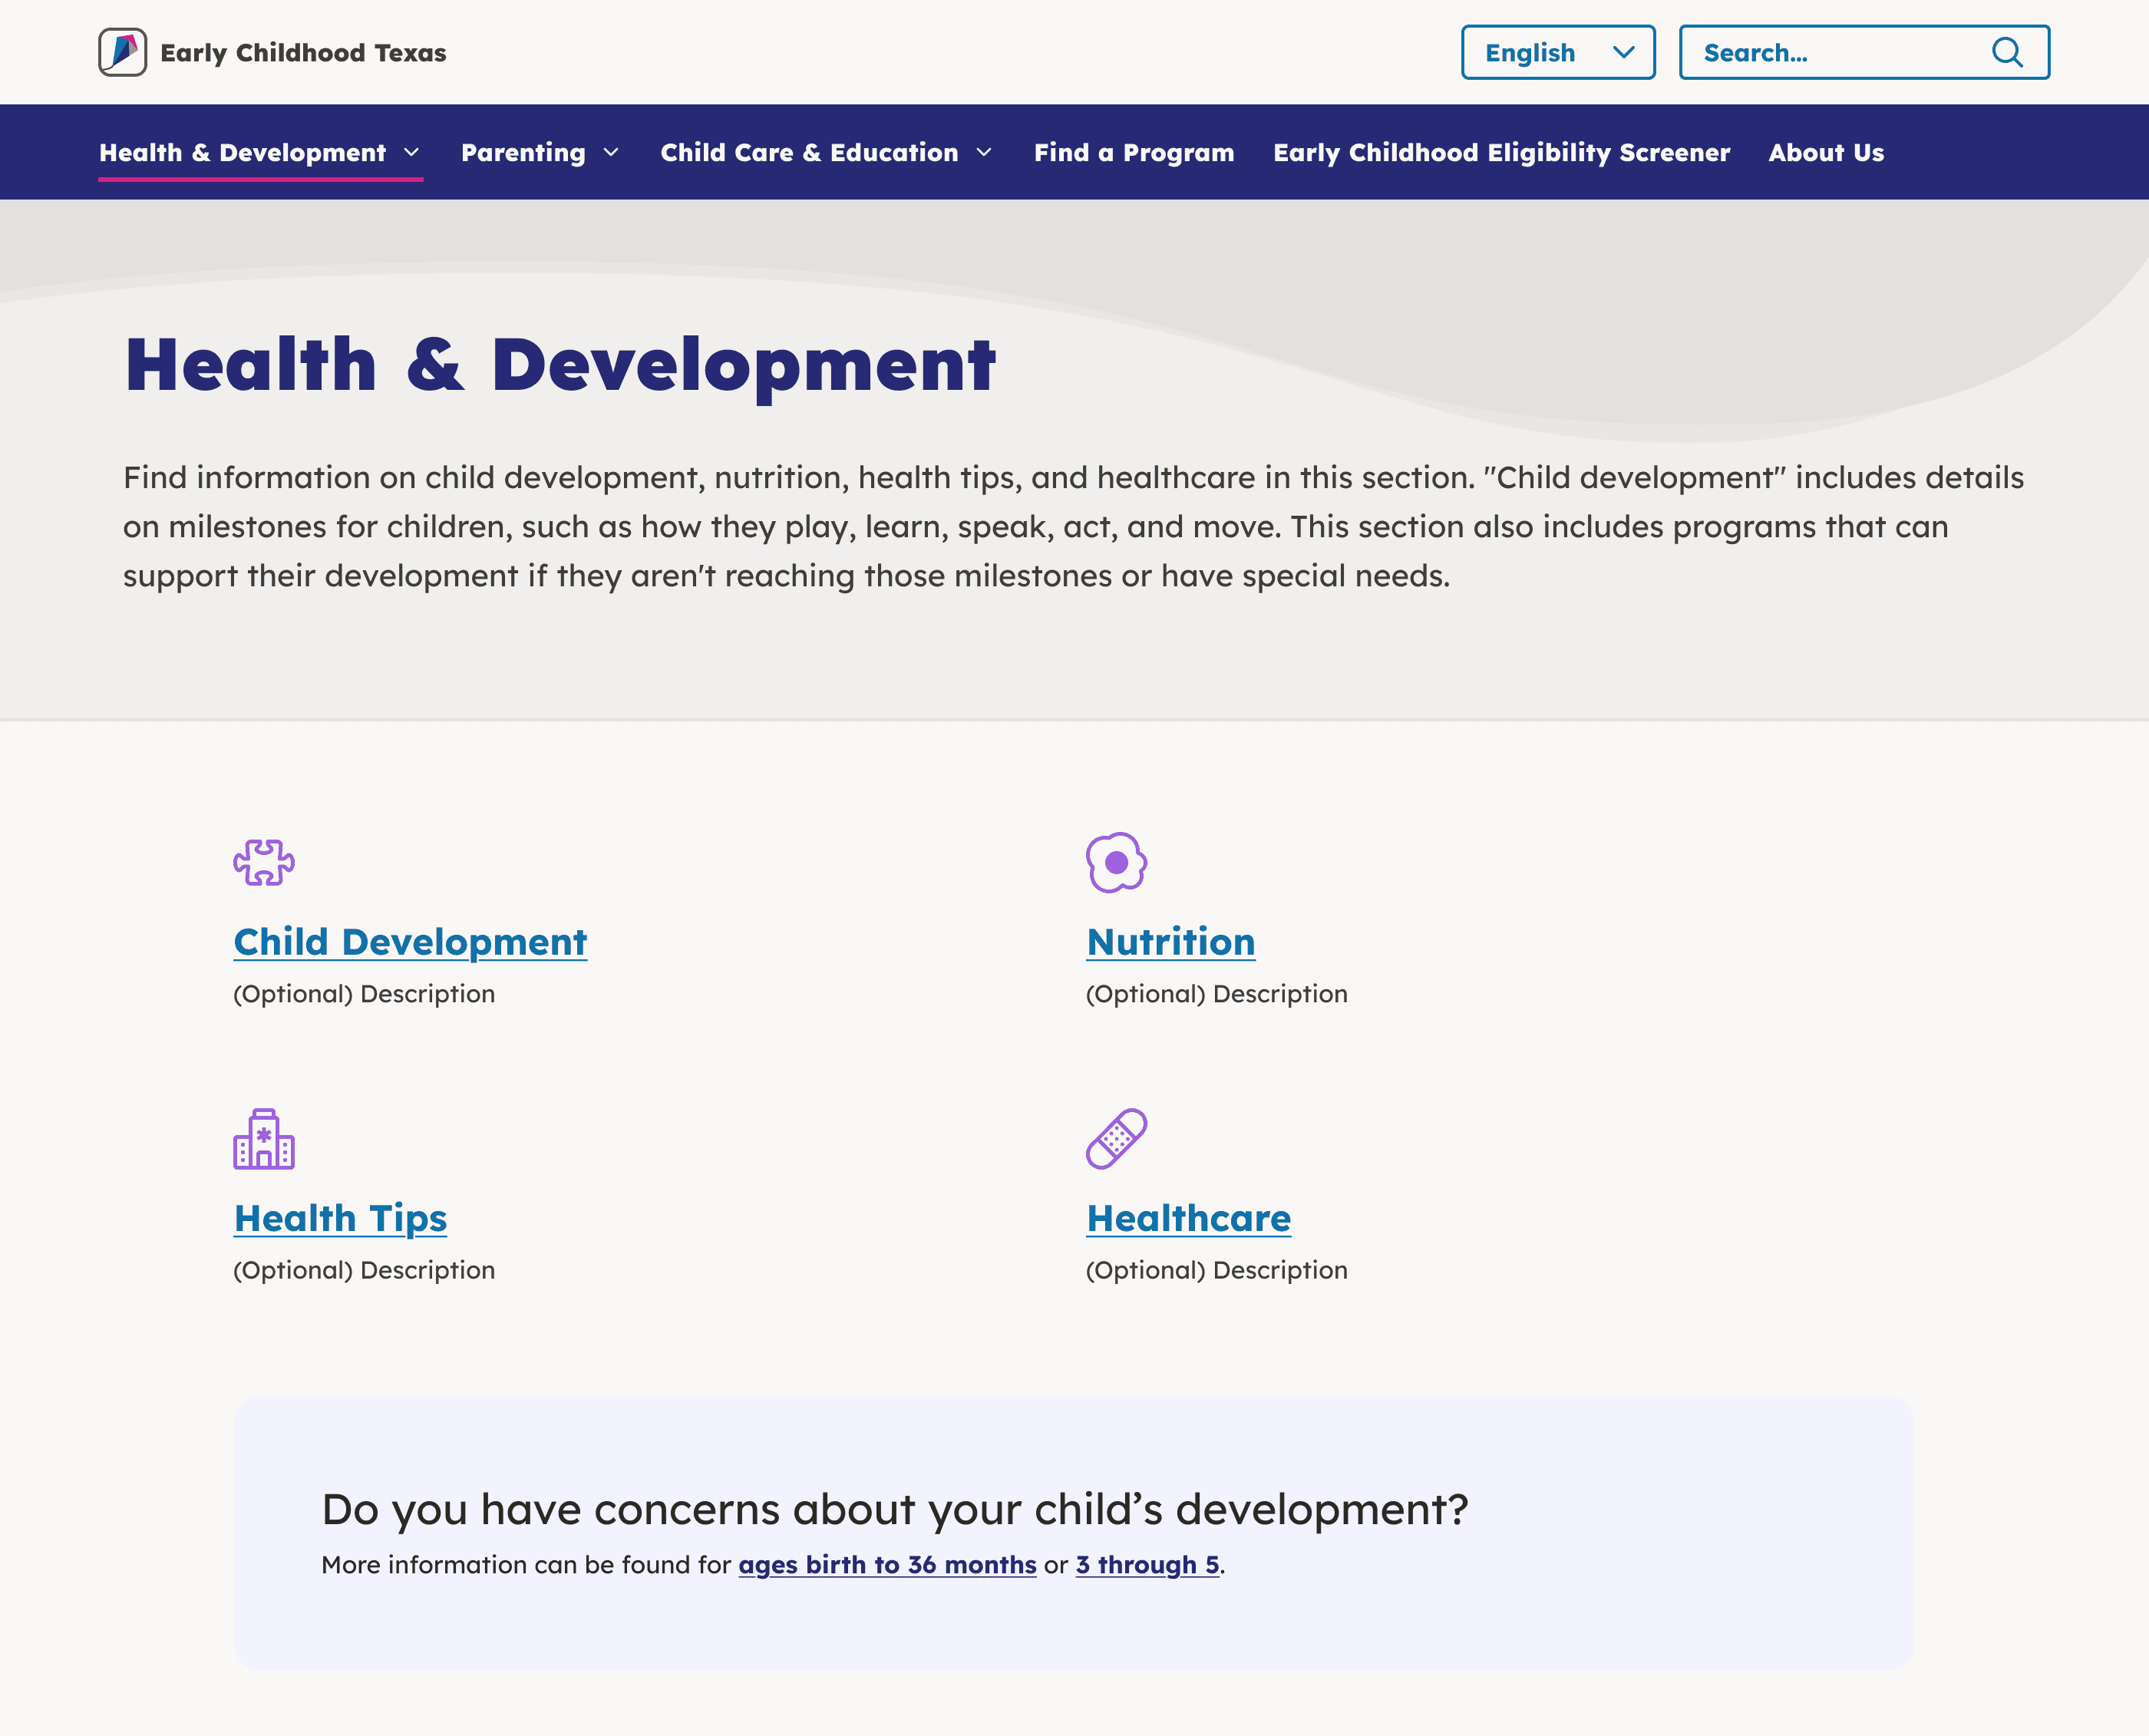This screenshot has height=1736, width=2149.
Task: Click the fried egg Nutrition icon
Action: tap(1116, 862)
